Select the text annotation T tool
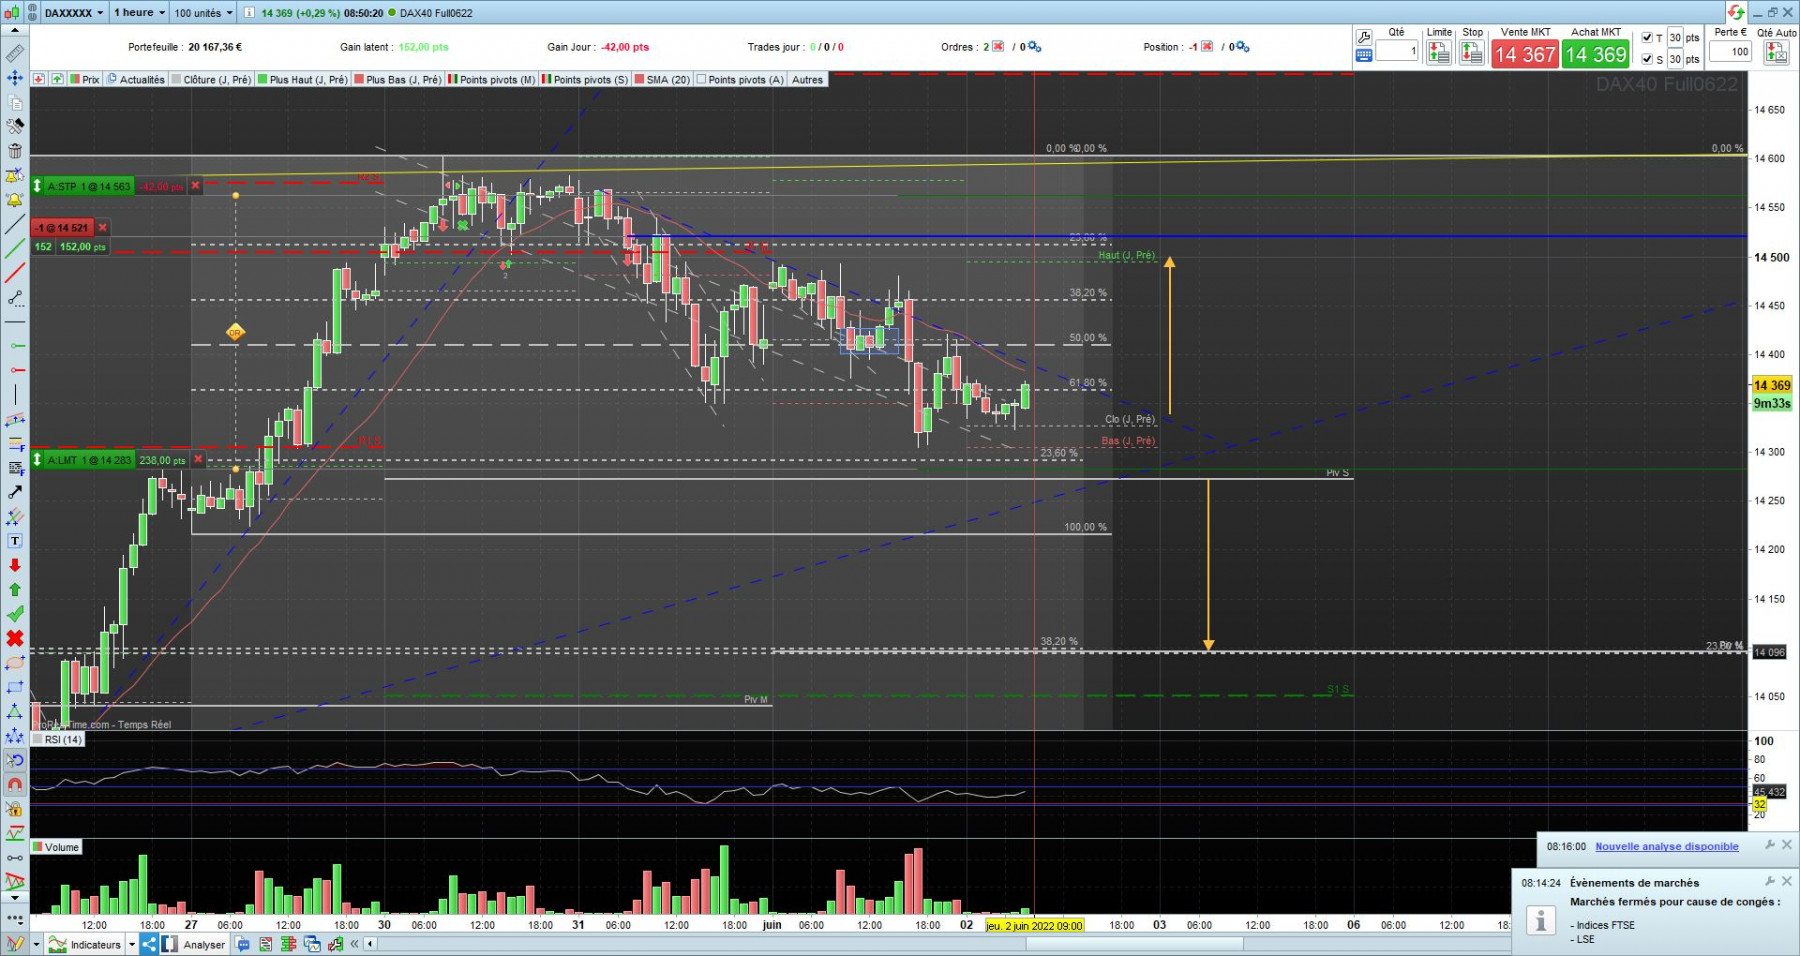This screenshot has height=956, width=1800. pyautogui.click(x=15, y=541)
